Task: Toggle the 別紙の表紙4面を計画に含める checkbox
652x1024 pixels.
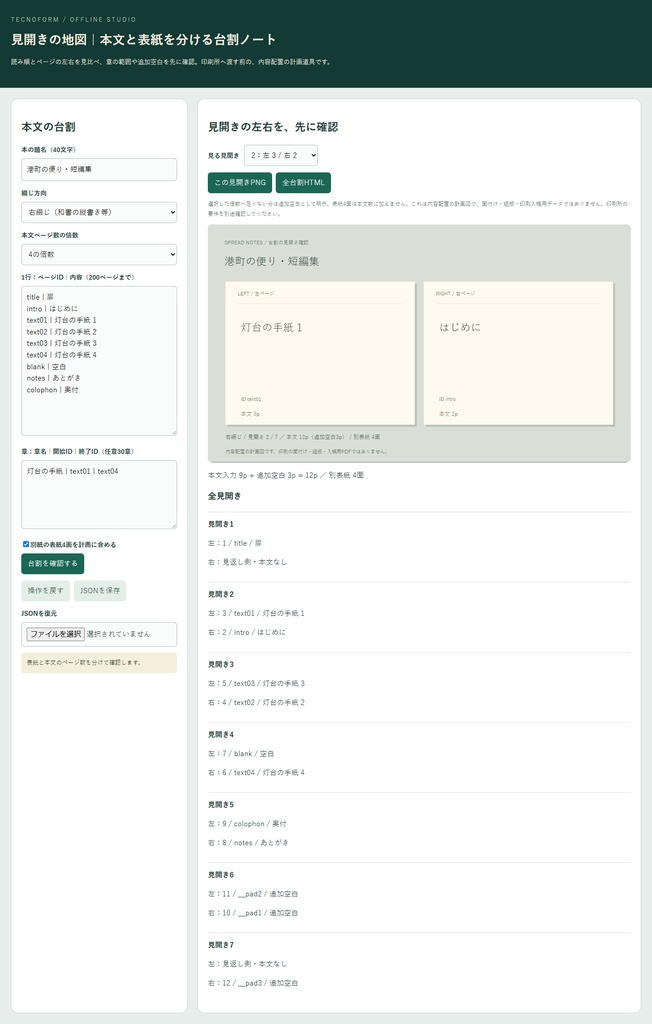Action: (x=26, y=544)
